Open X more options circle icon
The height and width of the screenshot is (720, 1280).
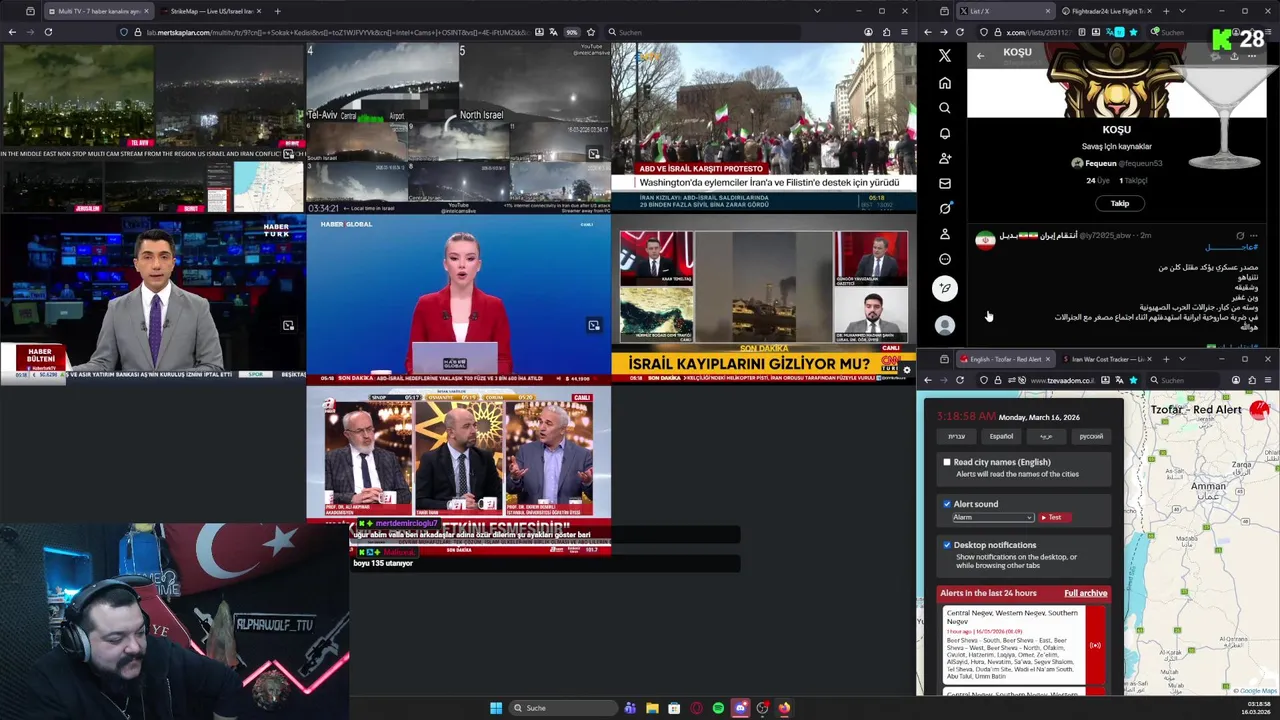coord(945,259)
